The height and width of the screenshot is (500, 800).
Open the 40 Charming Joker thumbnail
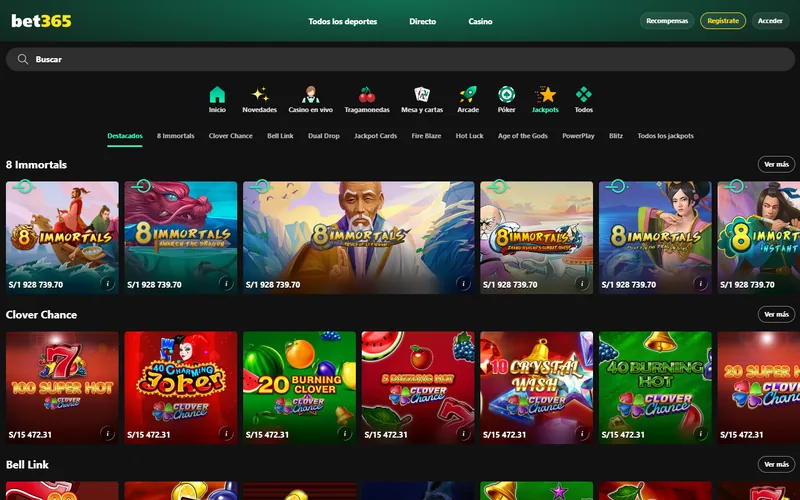(x=181, y=387)
